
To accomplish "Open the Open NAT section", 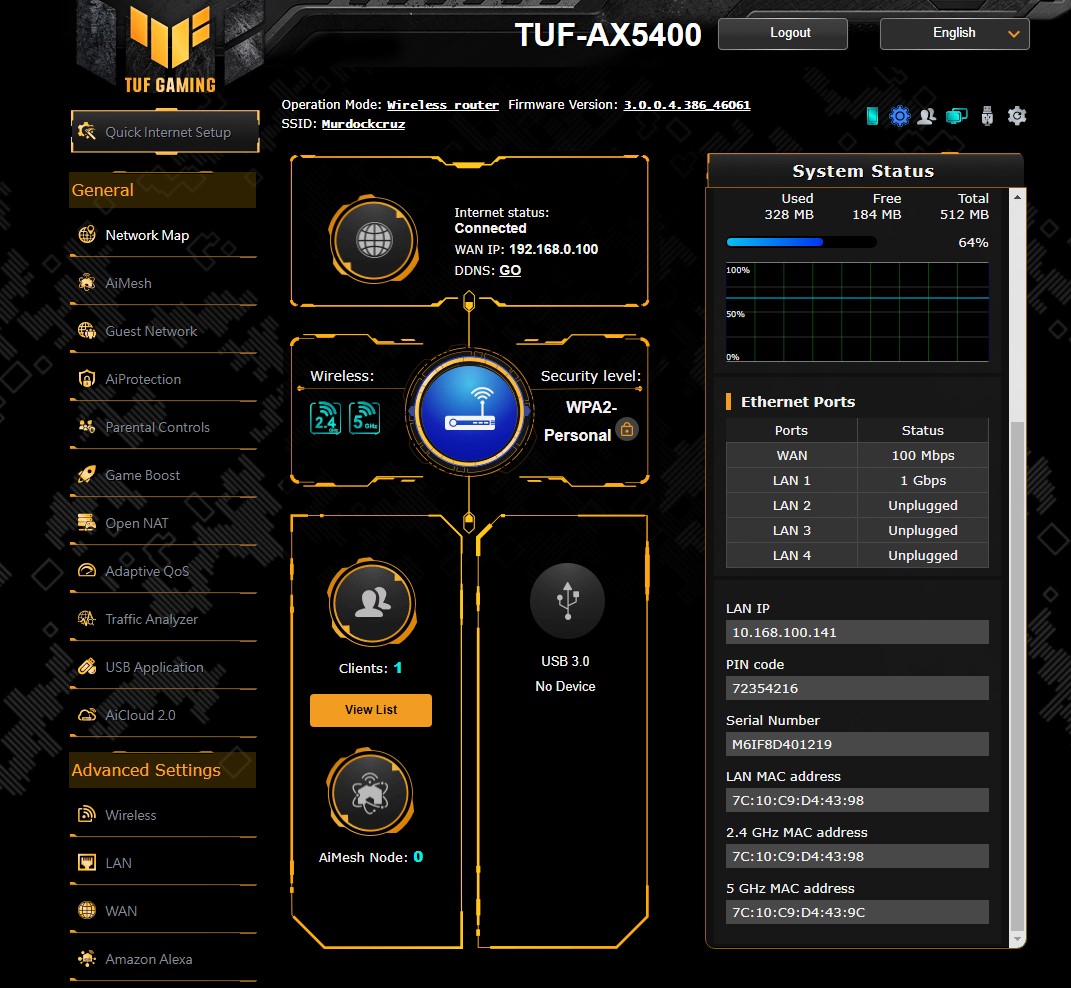I will (137, 523).
